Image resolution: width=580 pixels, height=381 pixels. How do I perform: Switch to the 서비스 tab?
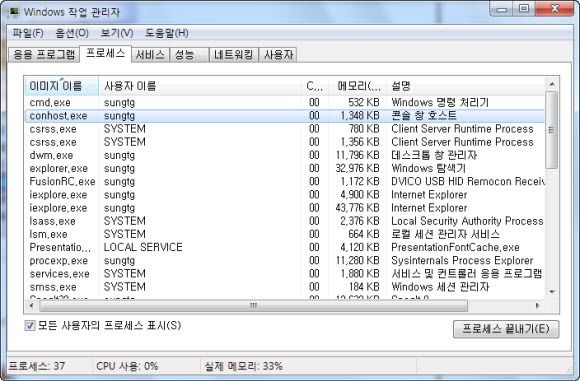coord(150,55)
